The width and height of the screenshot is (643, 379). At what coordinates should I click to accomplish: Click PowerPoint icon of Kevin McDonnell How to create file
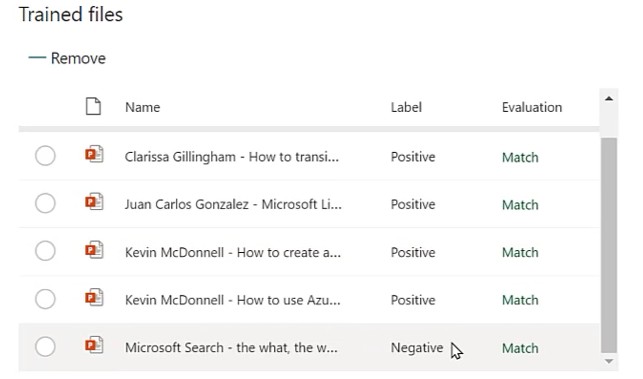click(x=94, y=250)
